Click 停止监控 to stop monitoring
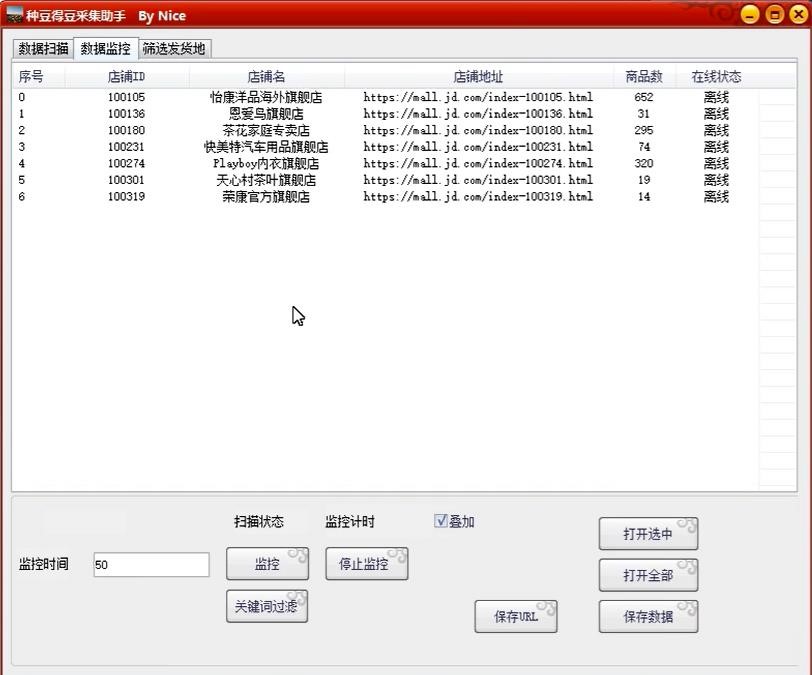The image size is (812, 675). tap(365, 563)
